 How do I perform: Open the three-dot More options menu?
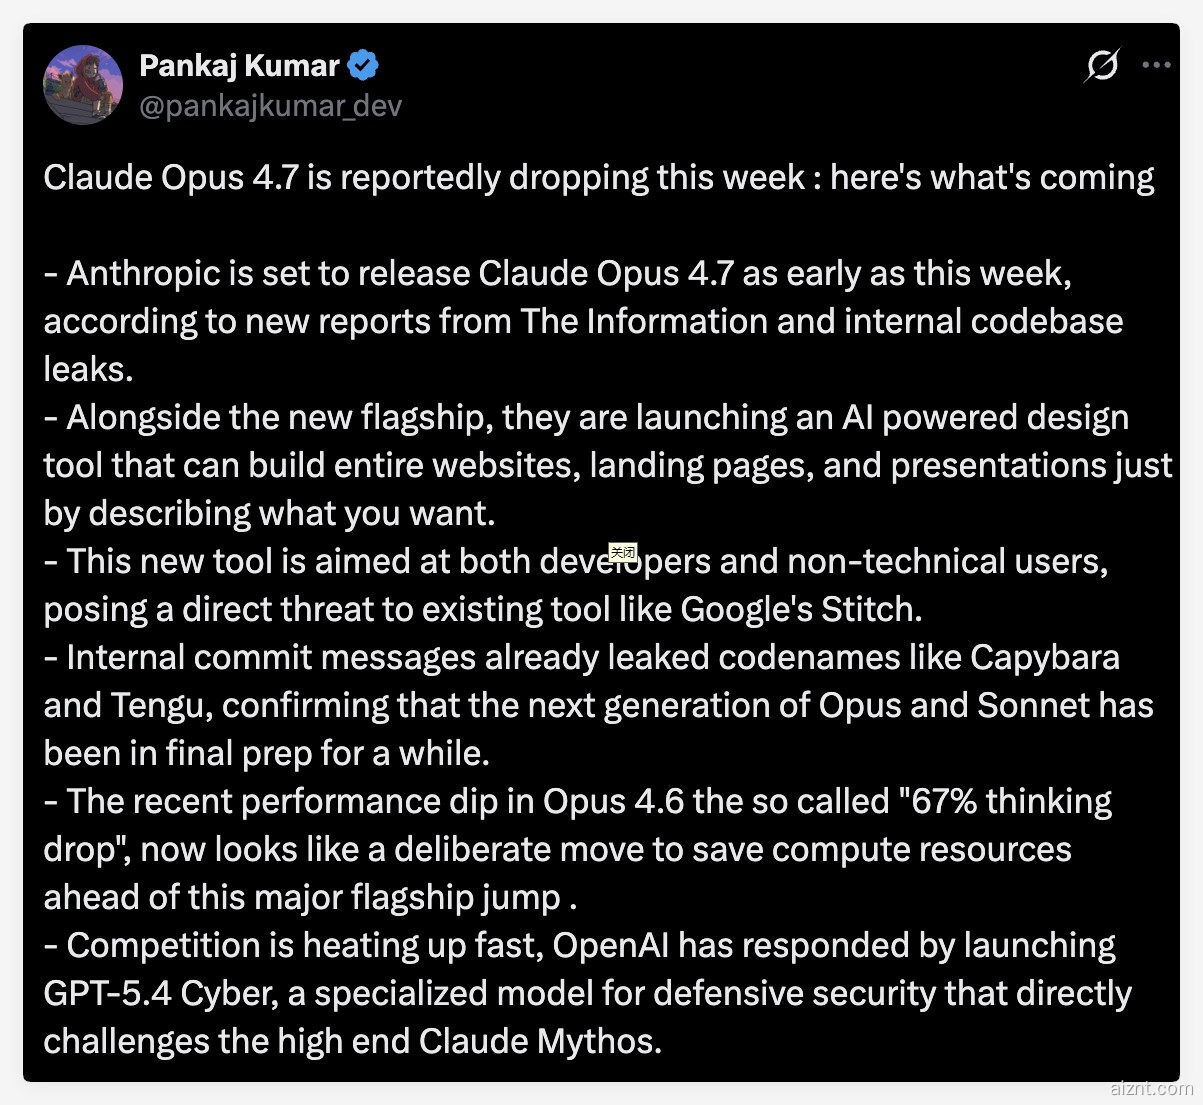point(1155,66)
